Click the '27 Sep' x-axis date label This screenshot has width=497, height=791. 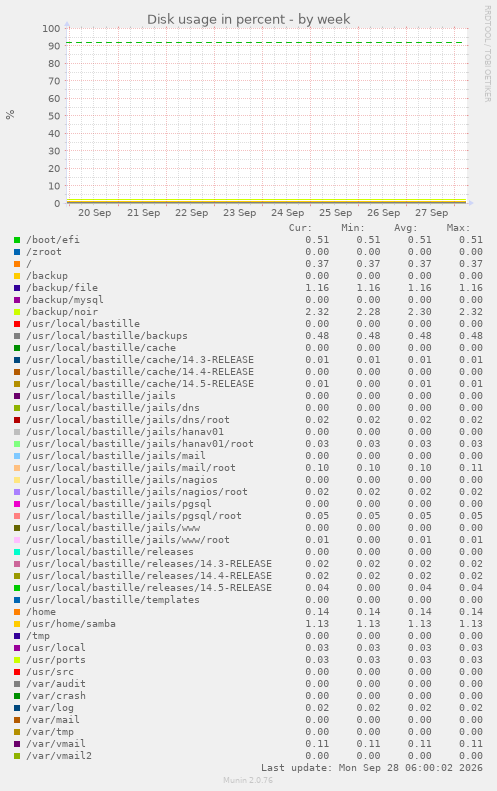(431, 213)
